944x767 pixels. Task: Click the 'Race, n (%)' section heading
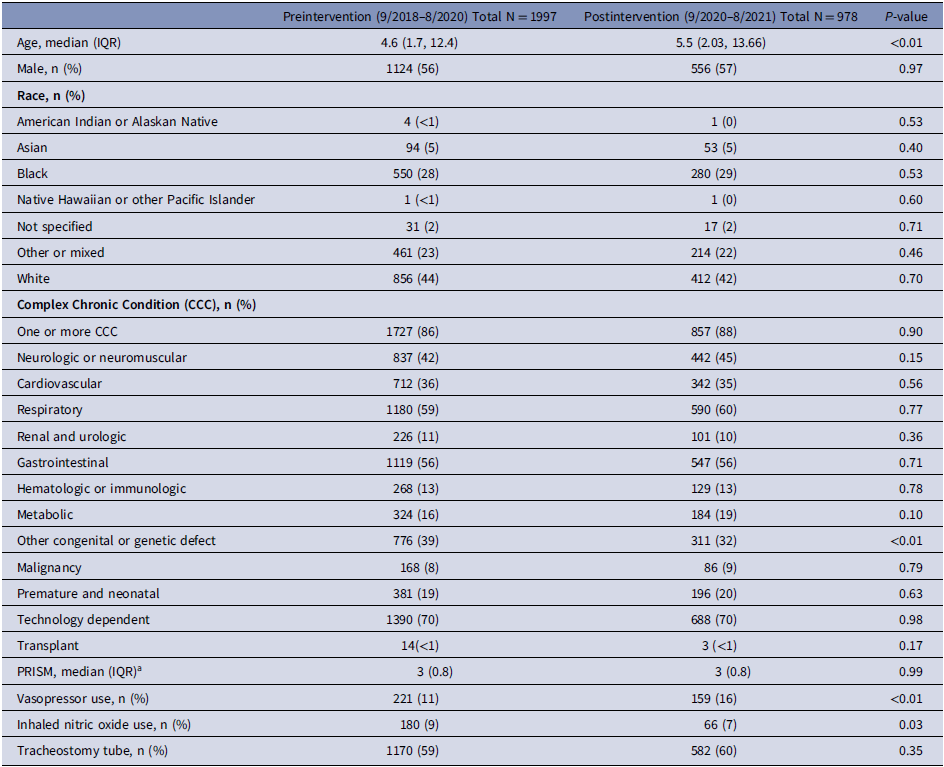click(x=52, y=95)
